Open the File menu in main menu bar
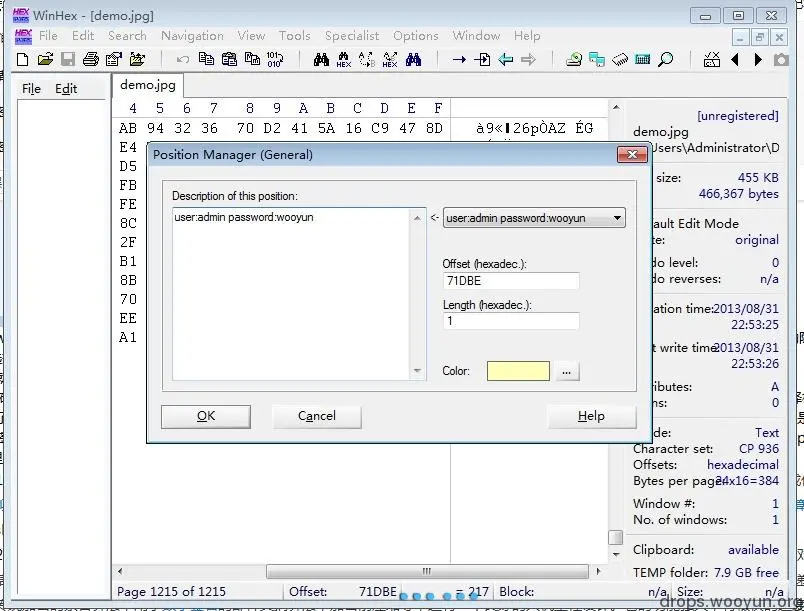This screenshot has width=804, height=611. click(x=48, y=35)
